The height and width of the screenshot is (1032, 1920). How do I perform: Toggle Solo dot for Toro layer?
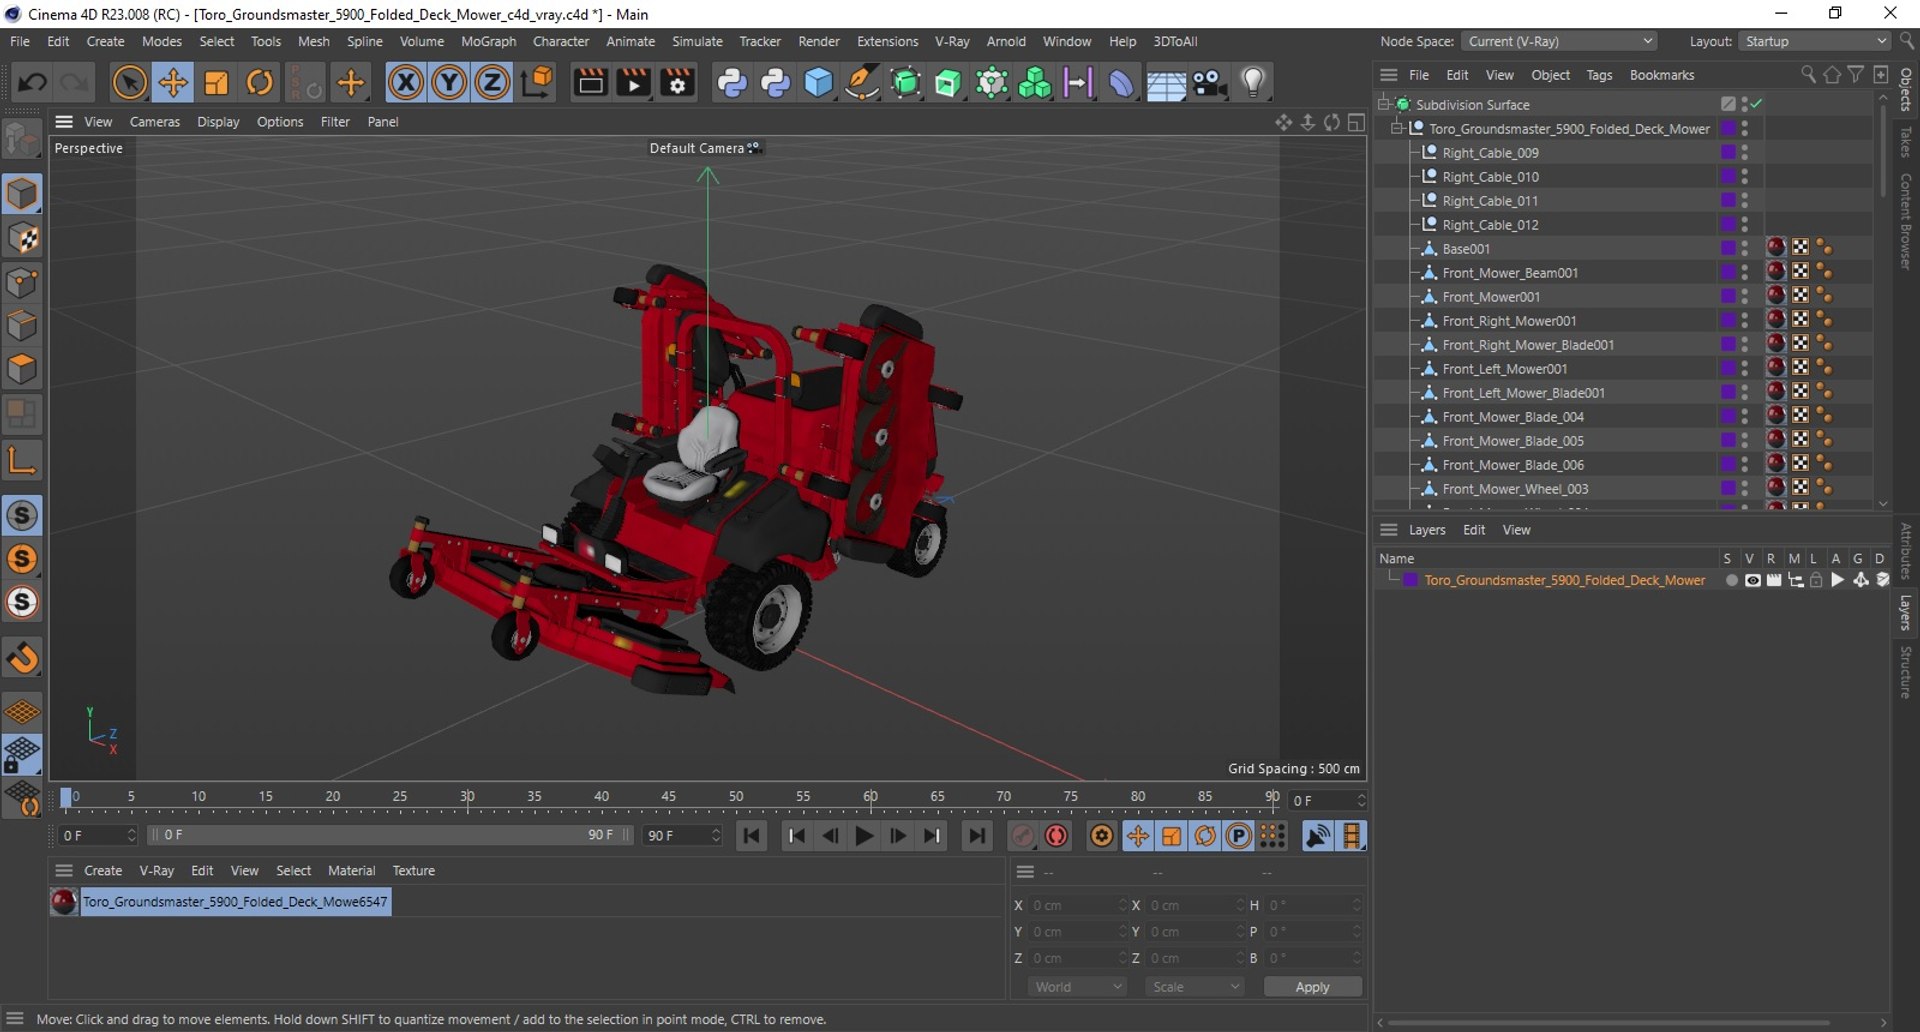[x=1731, y=580]
